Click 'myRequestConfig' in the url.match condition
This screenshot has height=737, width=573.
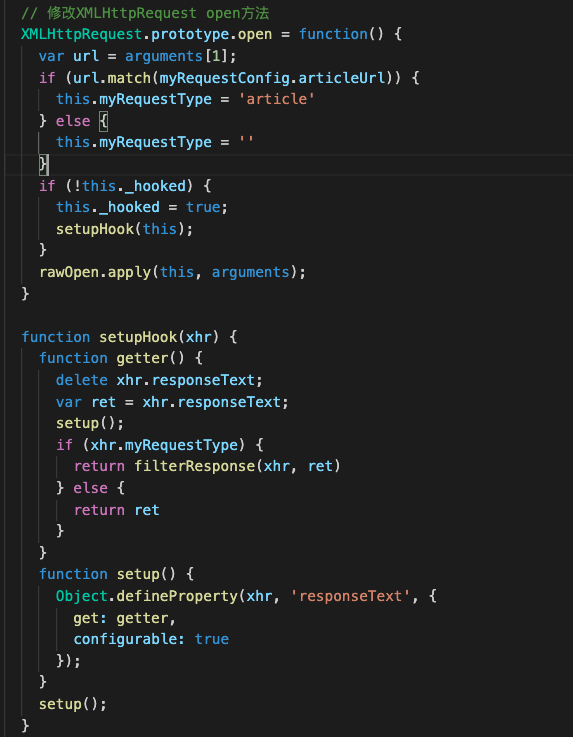pyautogui.click(x=224, y=78)
